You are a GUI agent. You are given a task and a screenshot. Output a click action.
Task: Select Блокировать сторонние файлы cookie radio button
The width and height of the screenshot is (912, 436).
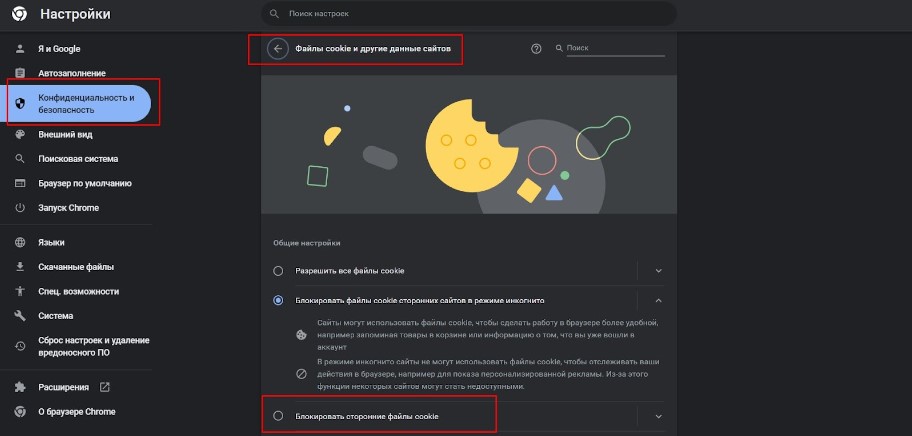(x=278, y=416)
